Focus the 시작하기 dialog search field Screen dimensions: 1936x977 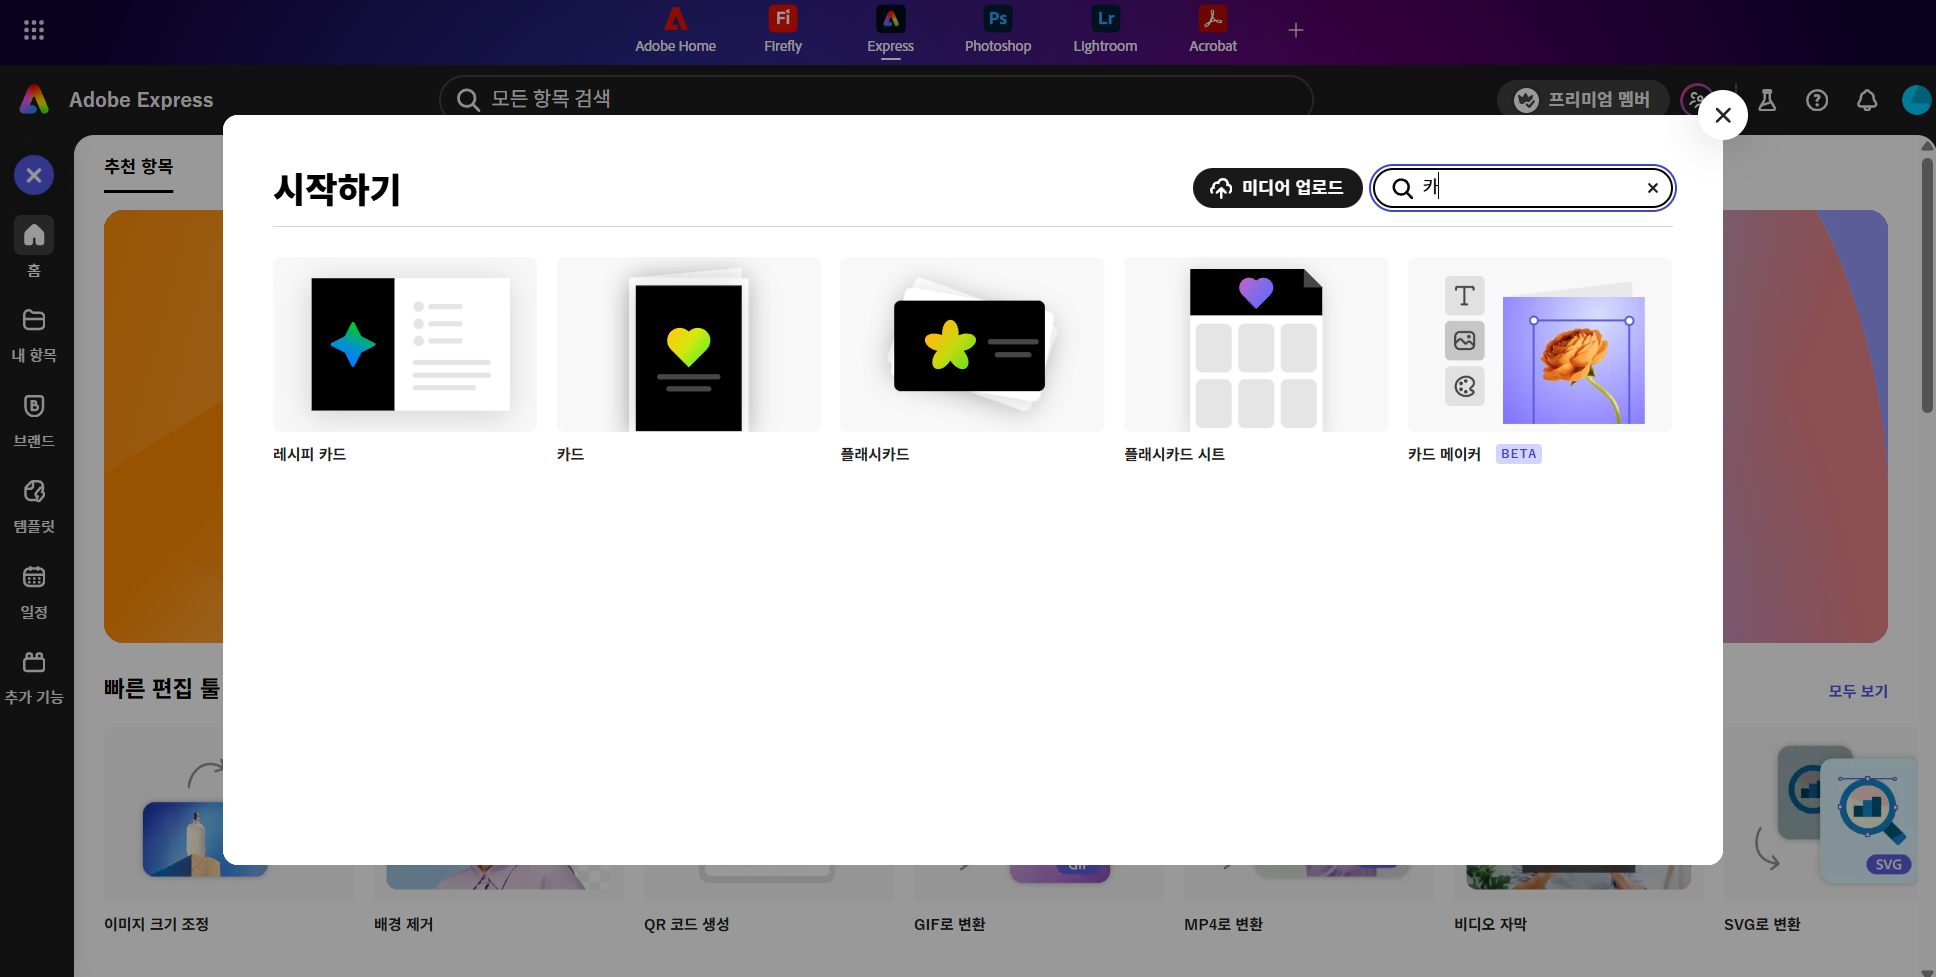click(x=1522, y=188)
